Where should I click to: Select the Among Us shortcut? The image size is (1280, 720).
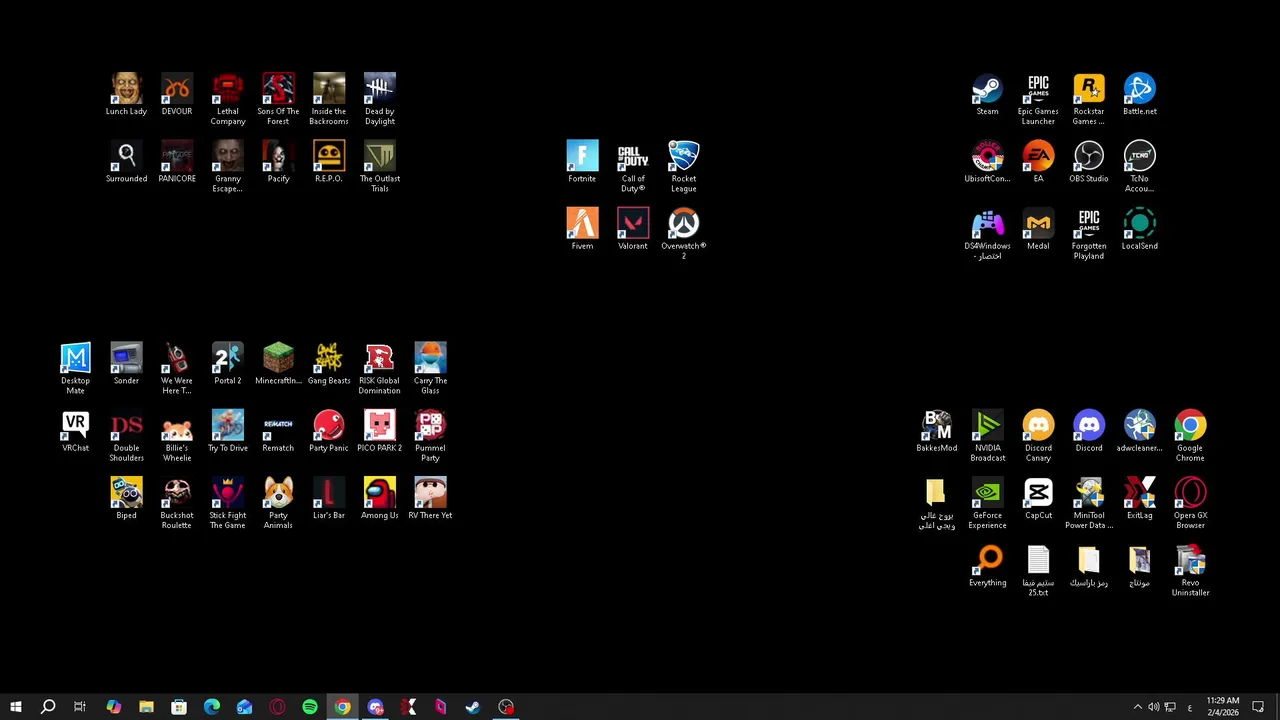pos(380,497)
